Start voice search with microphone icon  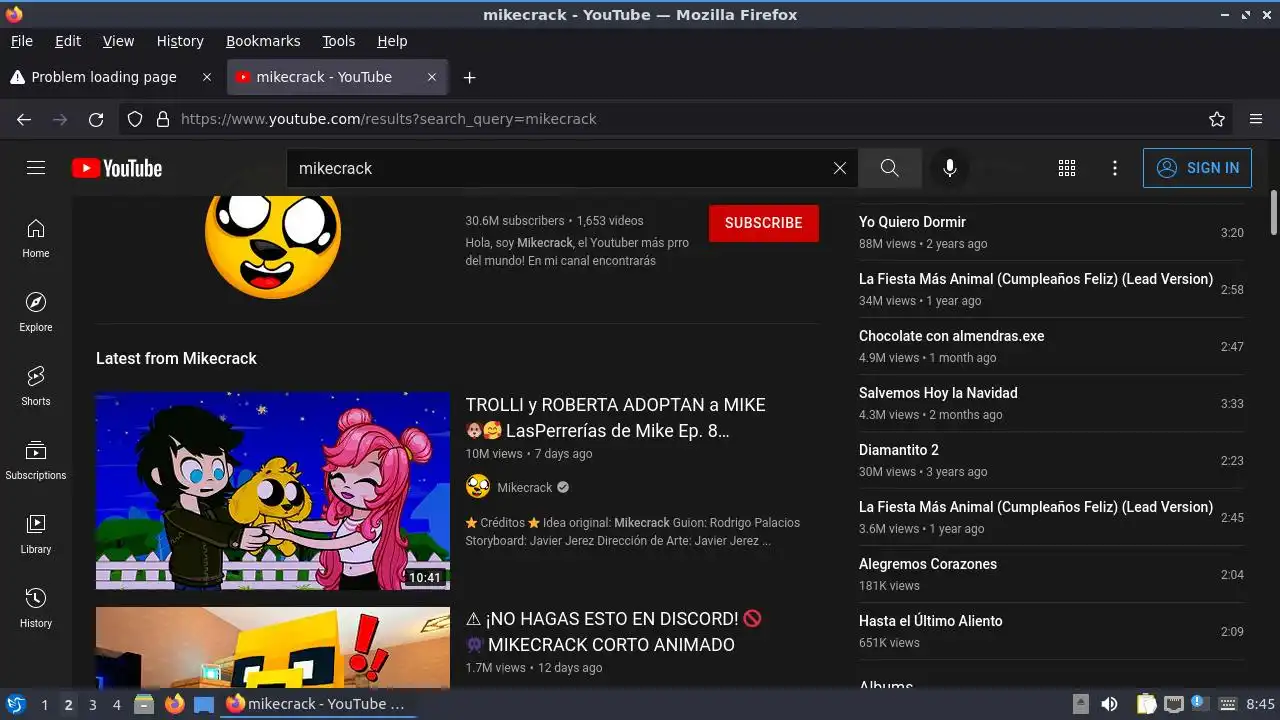coord(950,168)
